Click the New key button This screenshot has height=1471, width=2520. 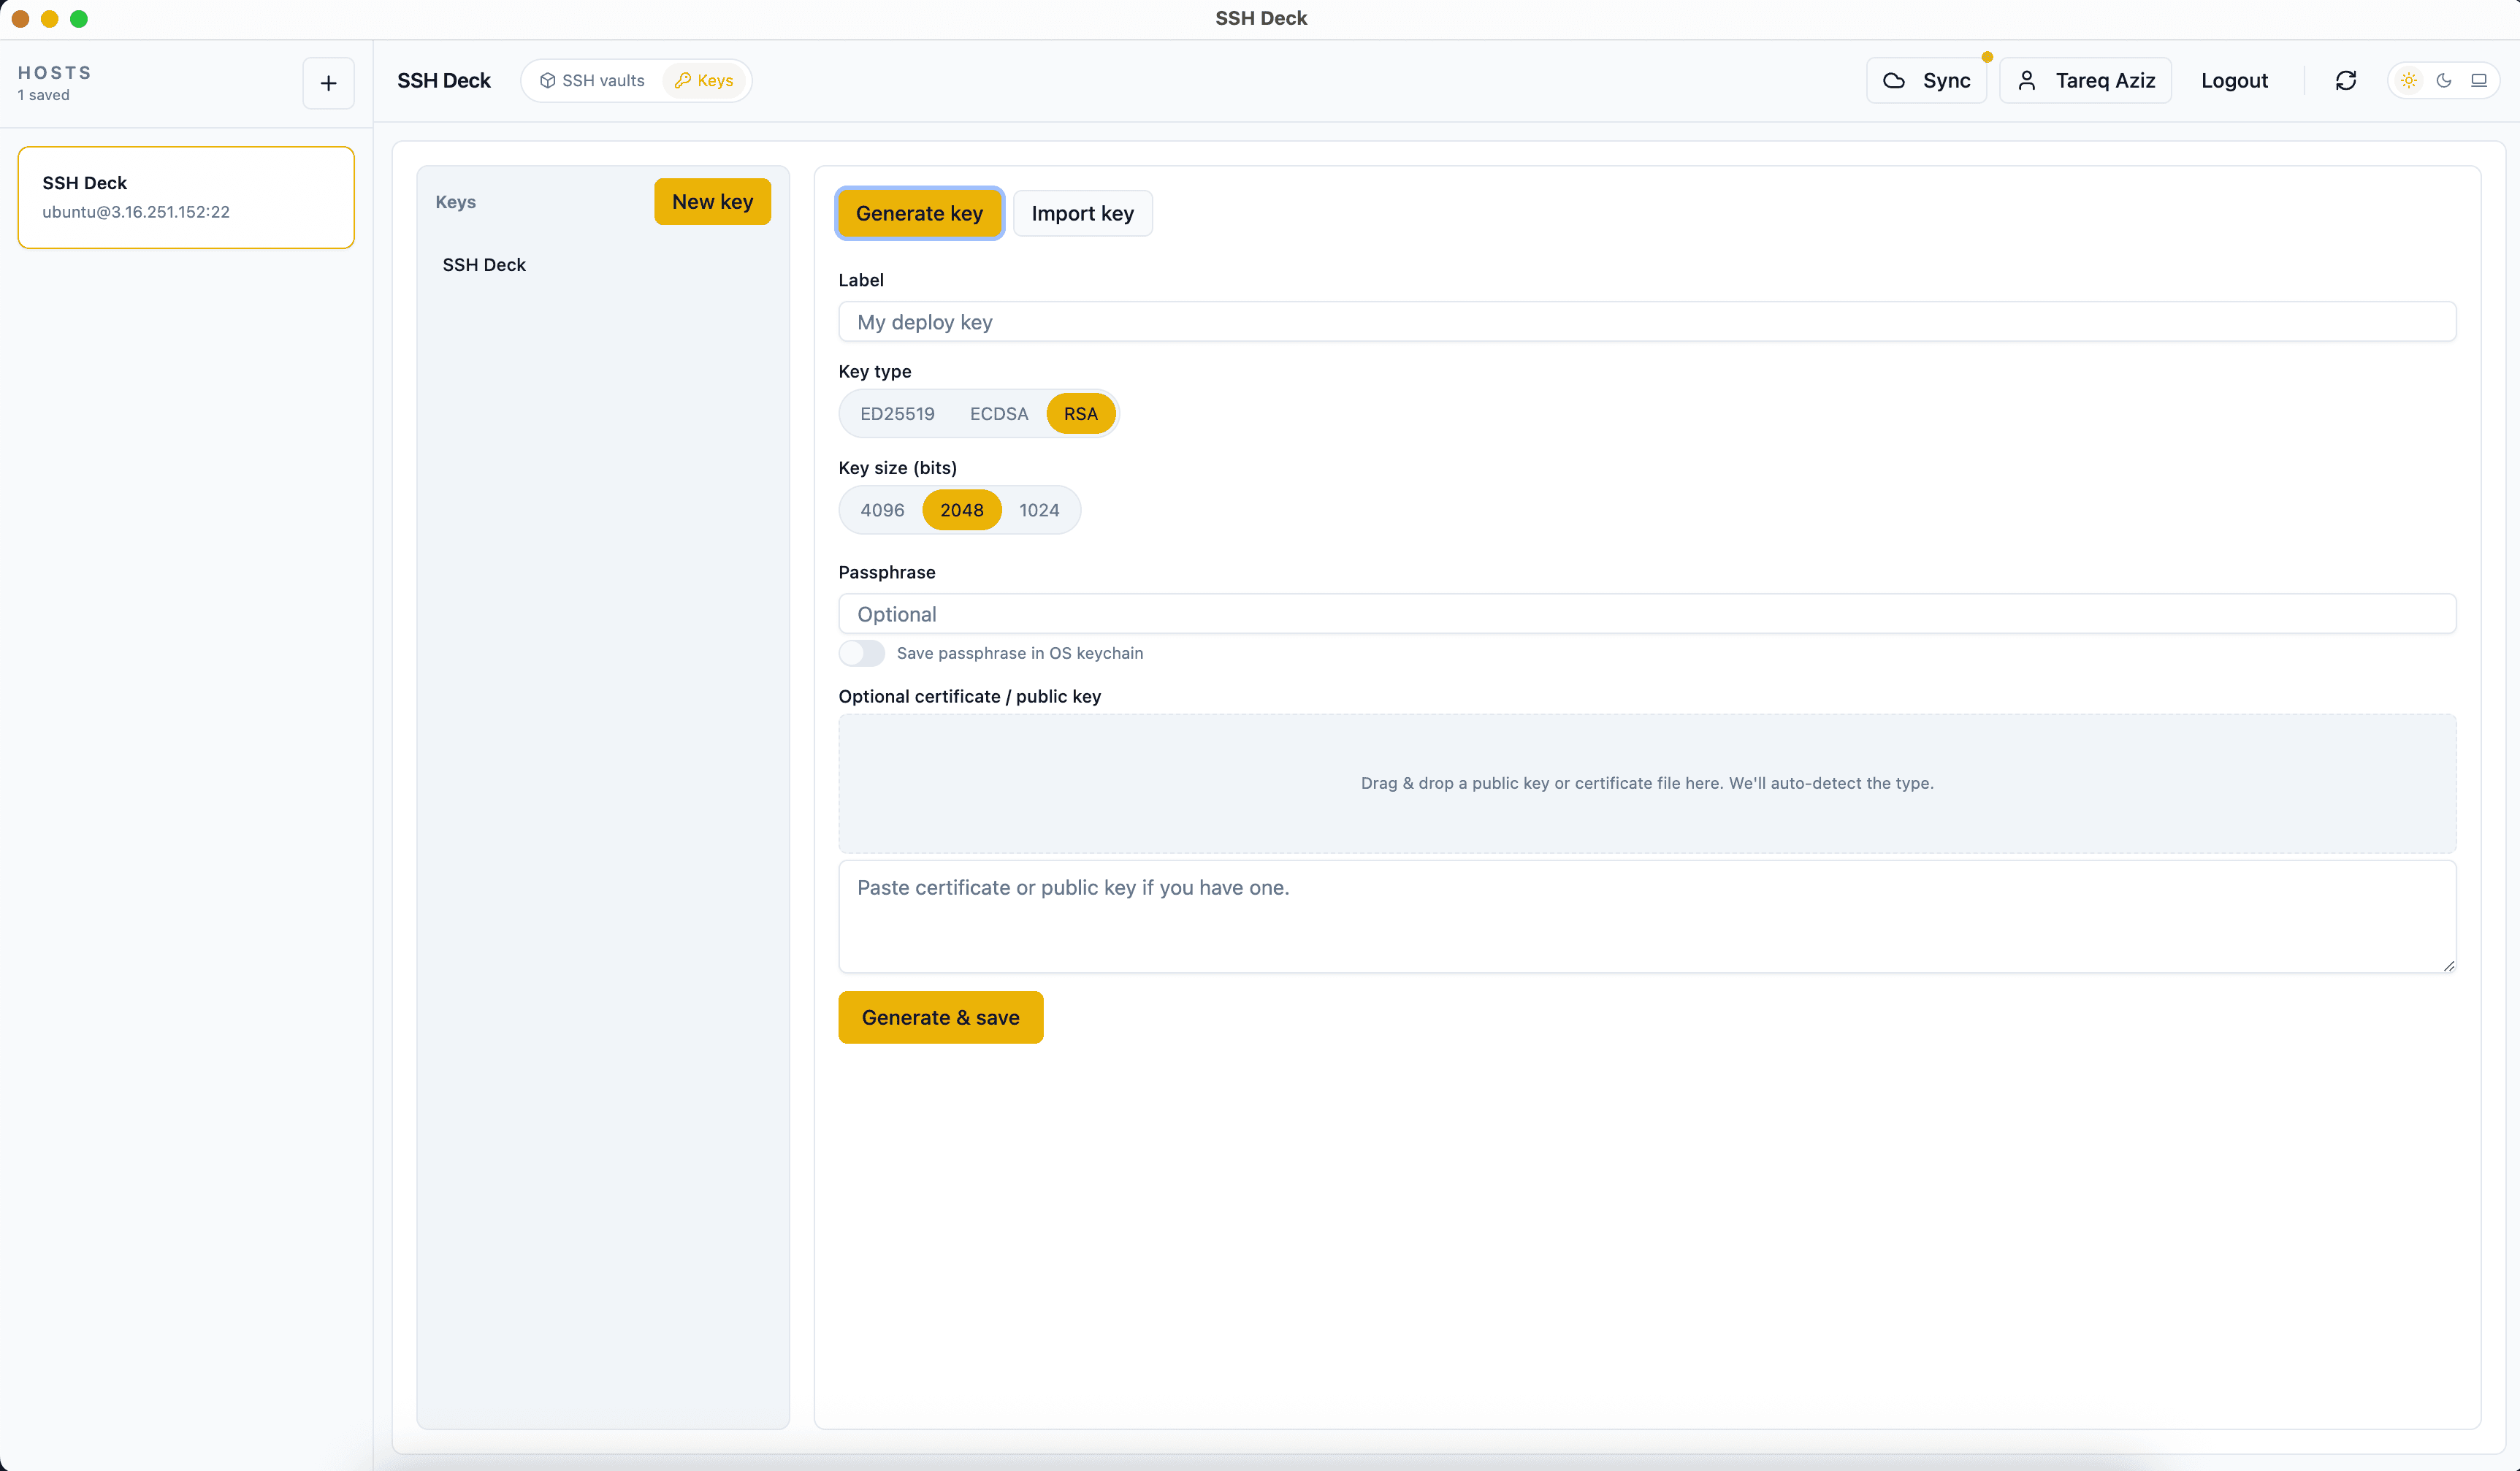tap(712, 201)
